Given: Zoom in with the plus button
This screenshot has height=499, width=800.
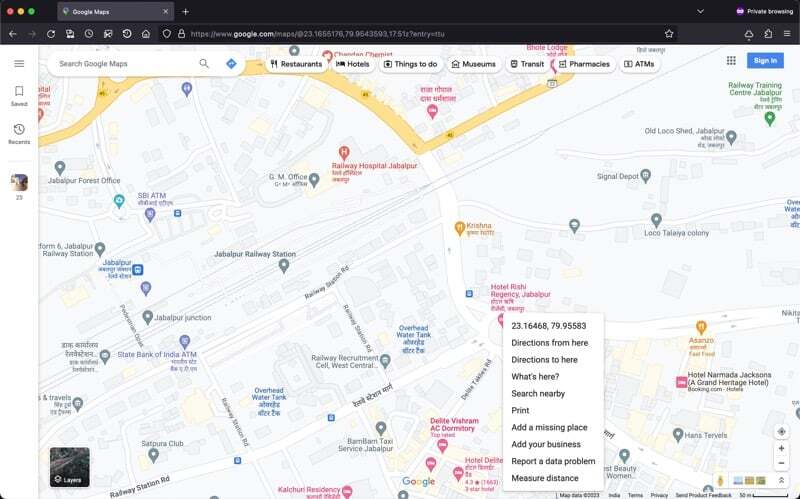Looking at the screenshot, I should point(781,448).
